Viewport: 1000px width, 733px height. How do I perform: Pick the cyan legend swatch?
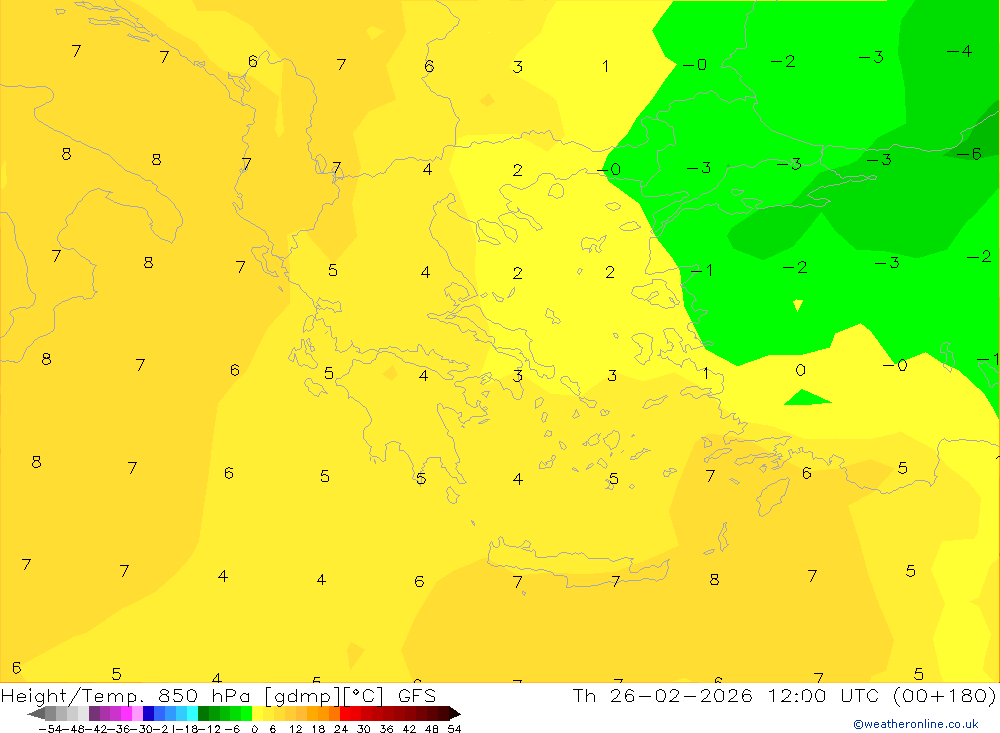192,713
